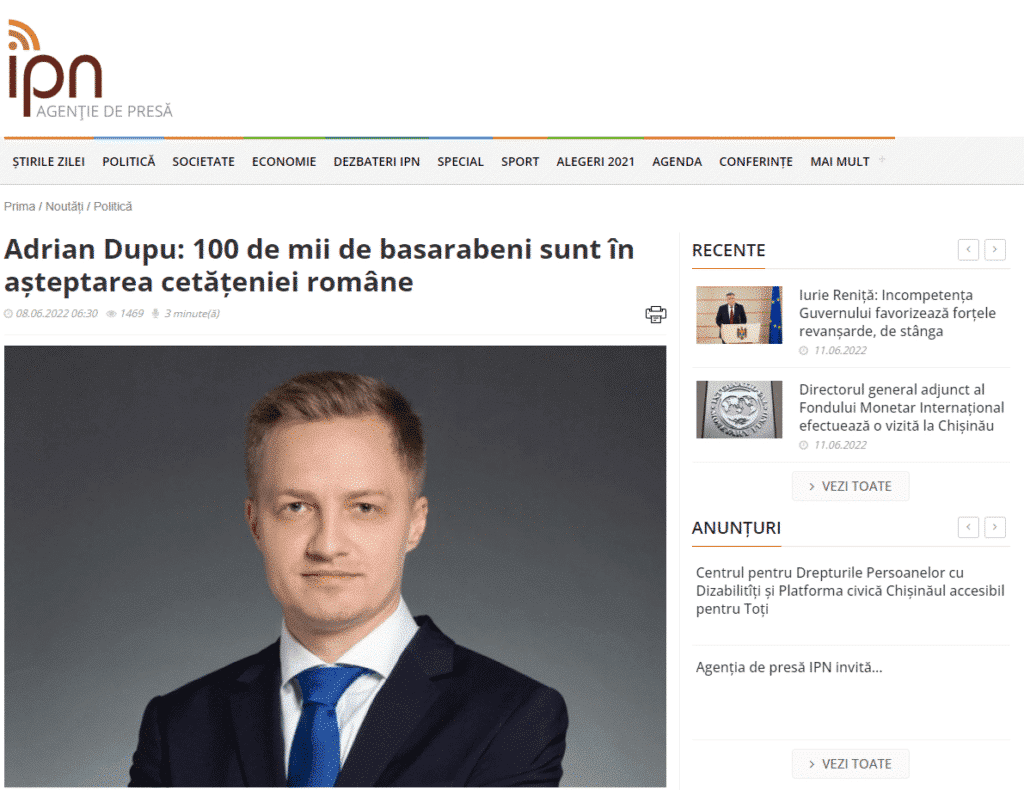Viewport: 1024px width, 790px height.
Task: Go to next Recente items arrow
Action: pos(995,249)
